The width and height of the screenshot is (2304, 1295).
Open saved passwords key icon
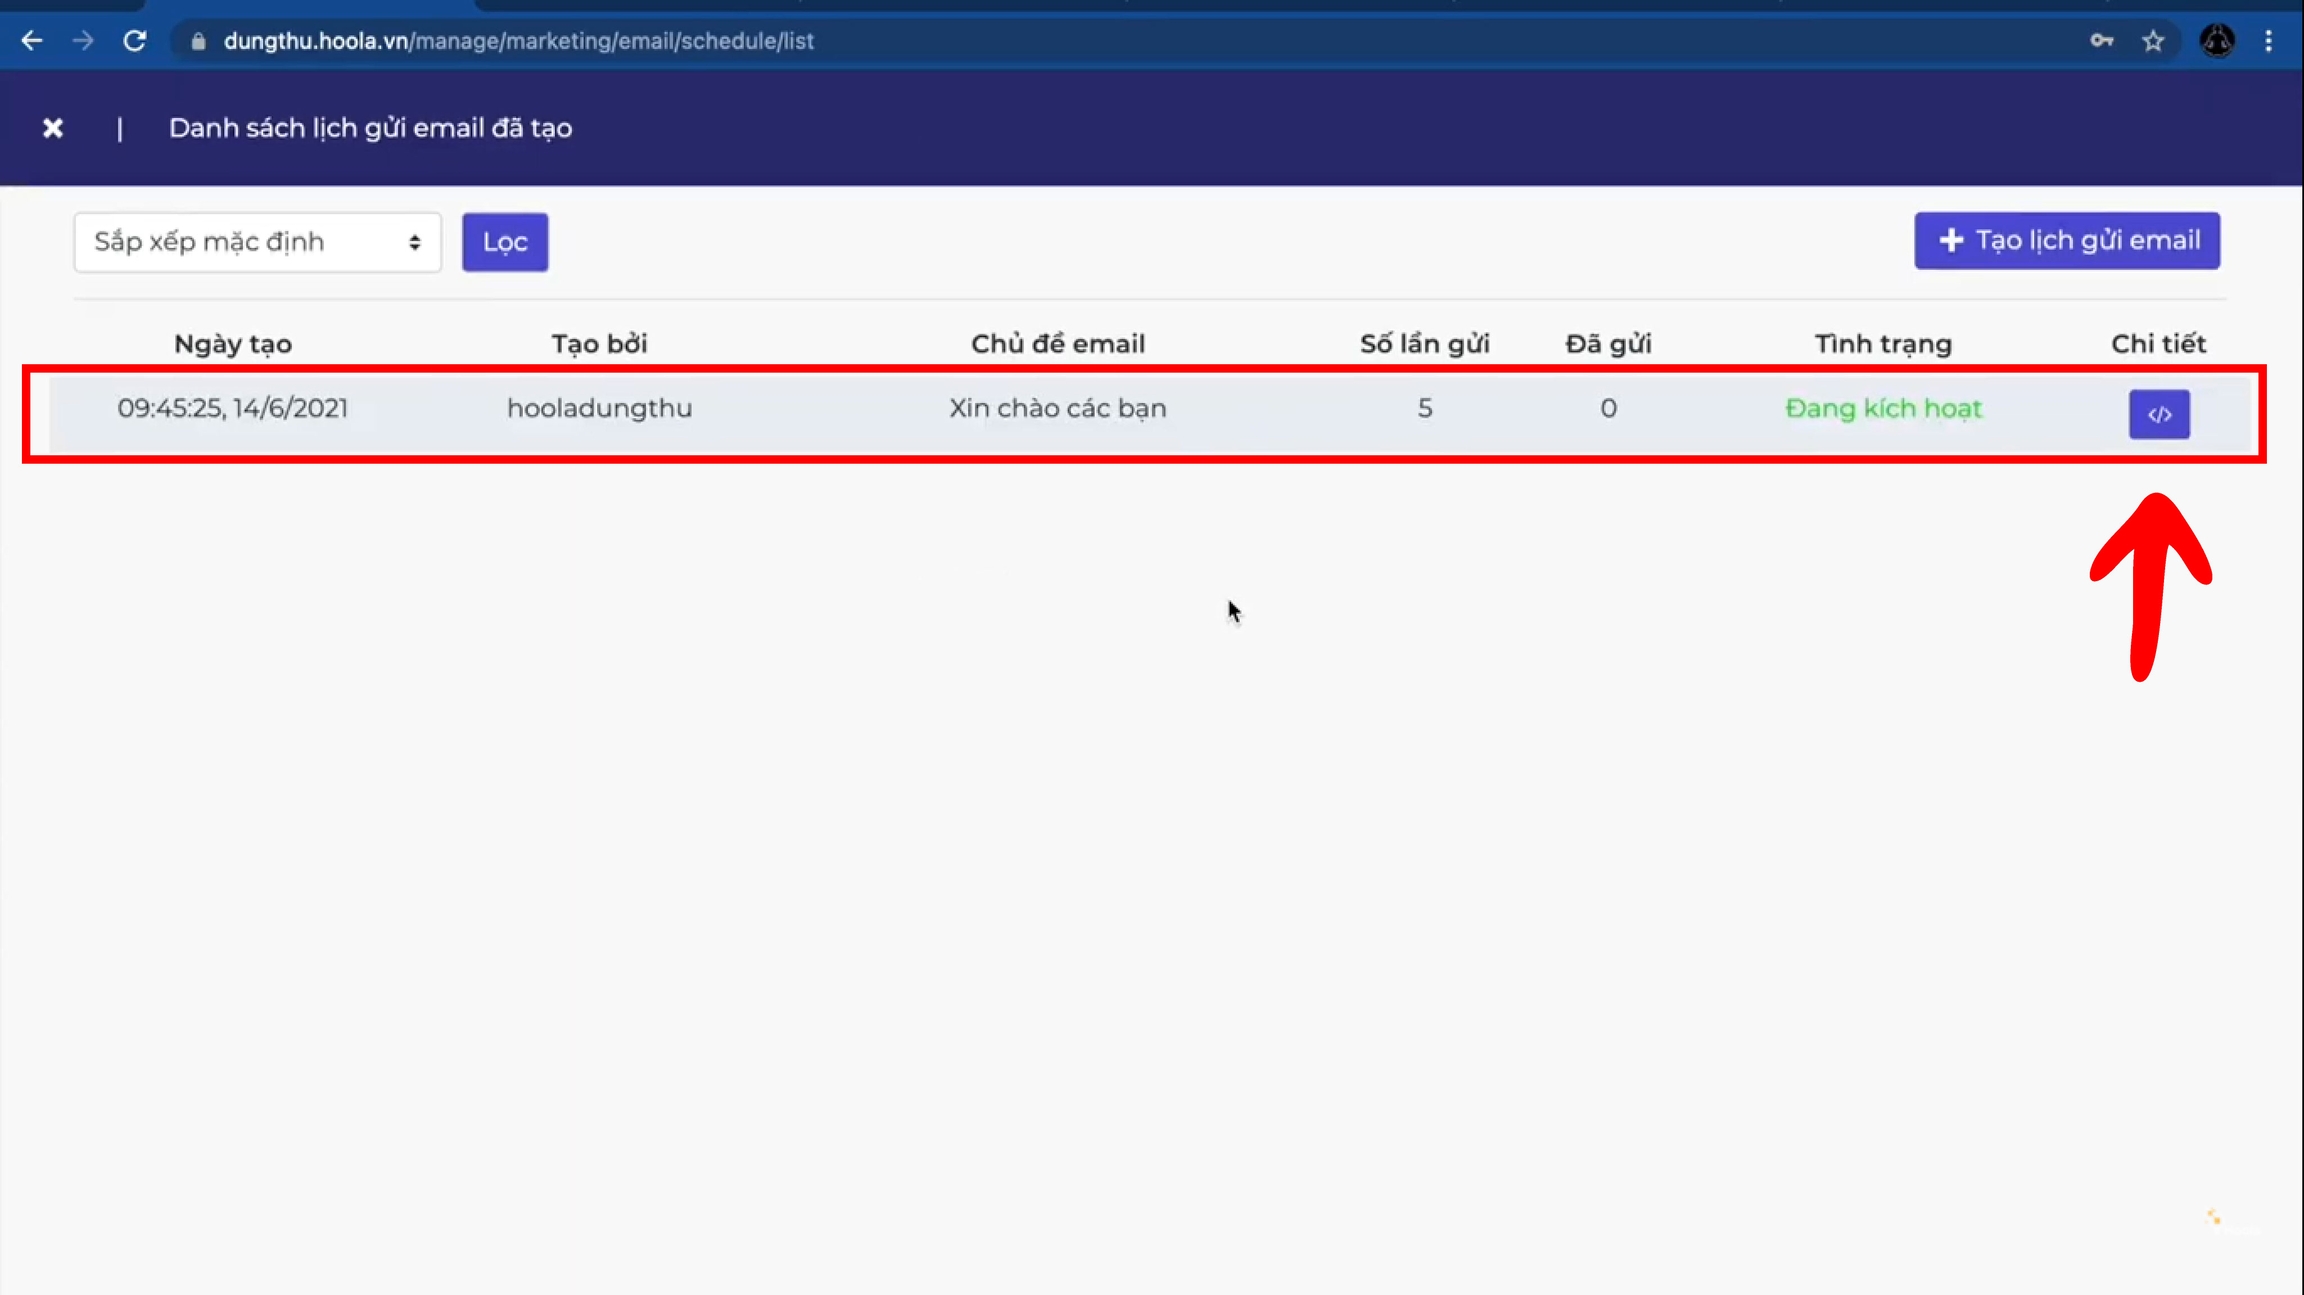click(2101, 41)
